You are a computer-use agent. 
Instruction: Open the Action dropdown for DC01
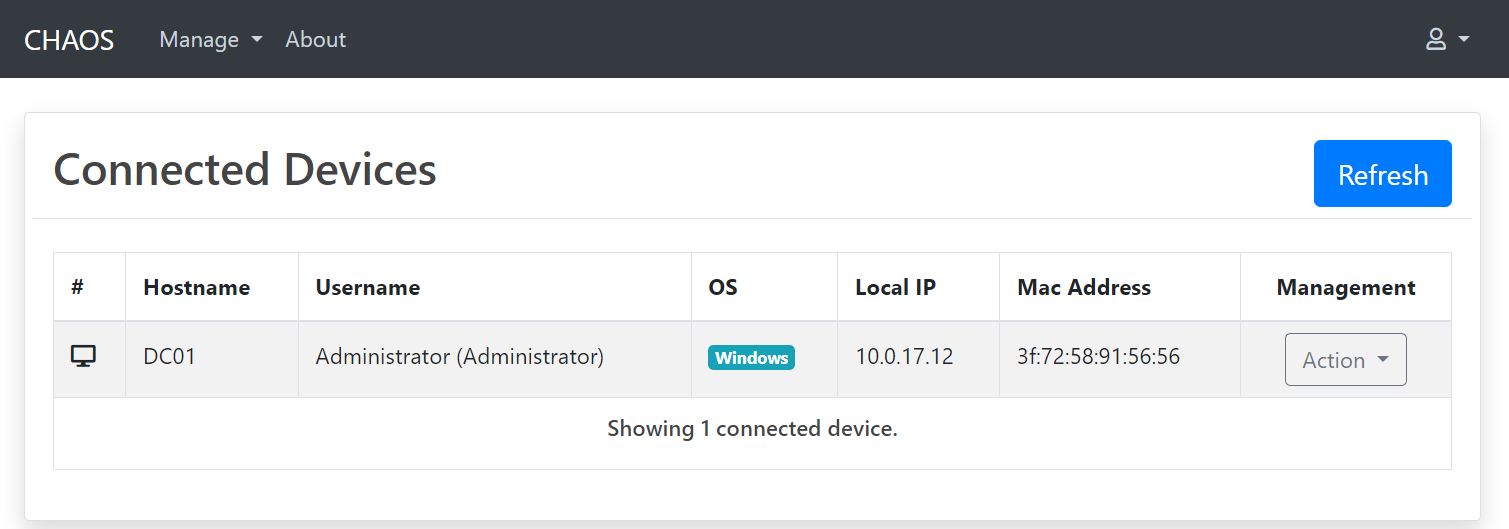pyautogui.click(x=1345, y=360)
